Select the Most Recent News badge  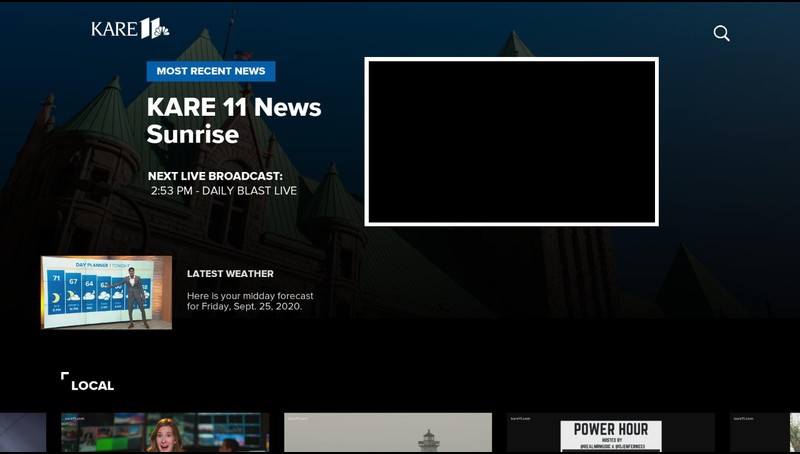point(211,71)
